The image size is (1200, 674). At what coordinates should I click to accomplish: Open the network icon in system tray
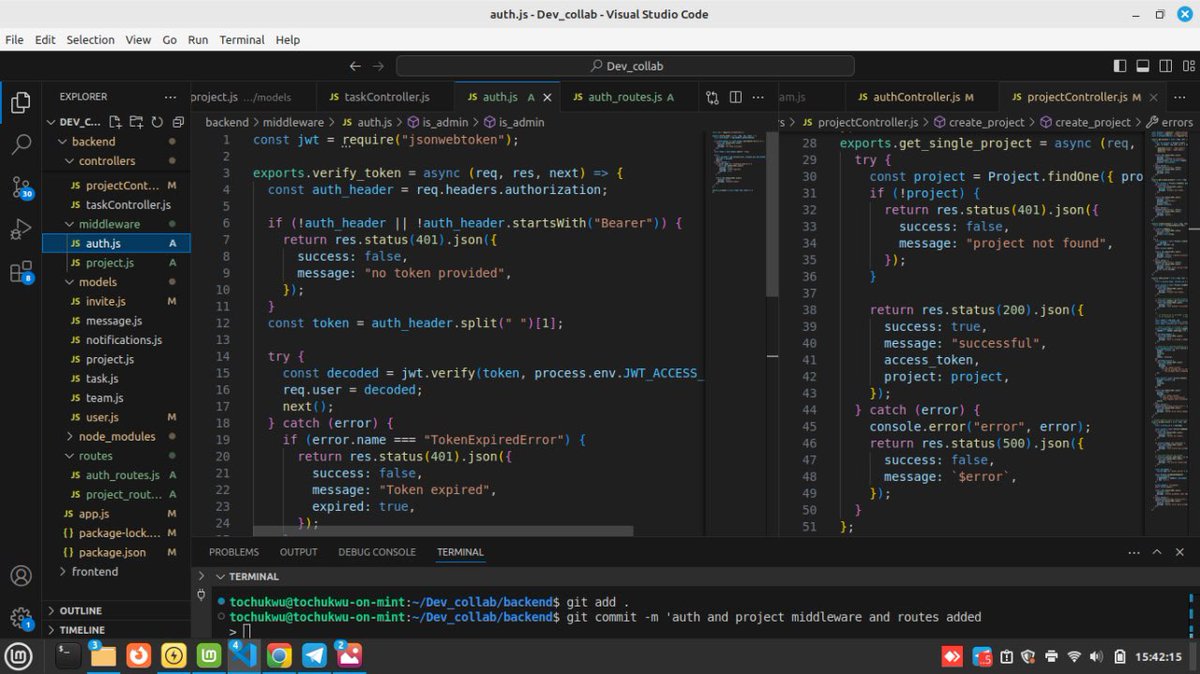tap(1074, 657)
